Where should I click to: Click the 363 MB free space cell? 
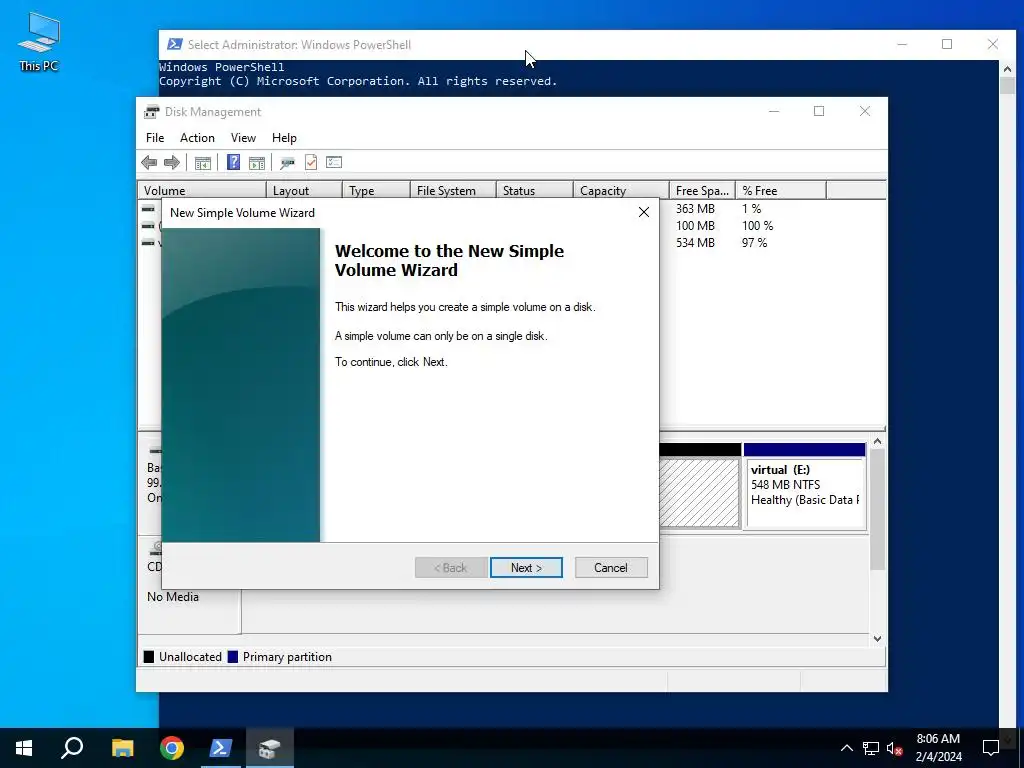[696, 208]
